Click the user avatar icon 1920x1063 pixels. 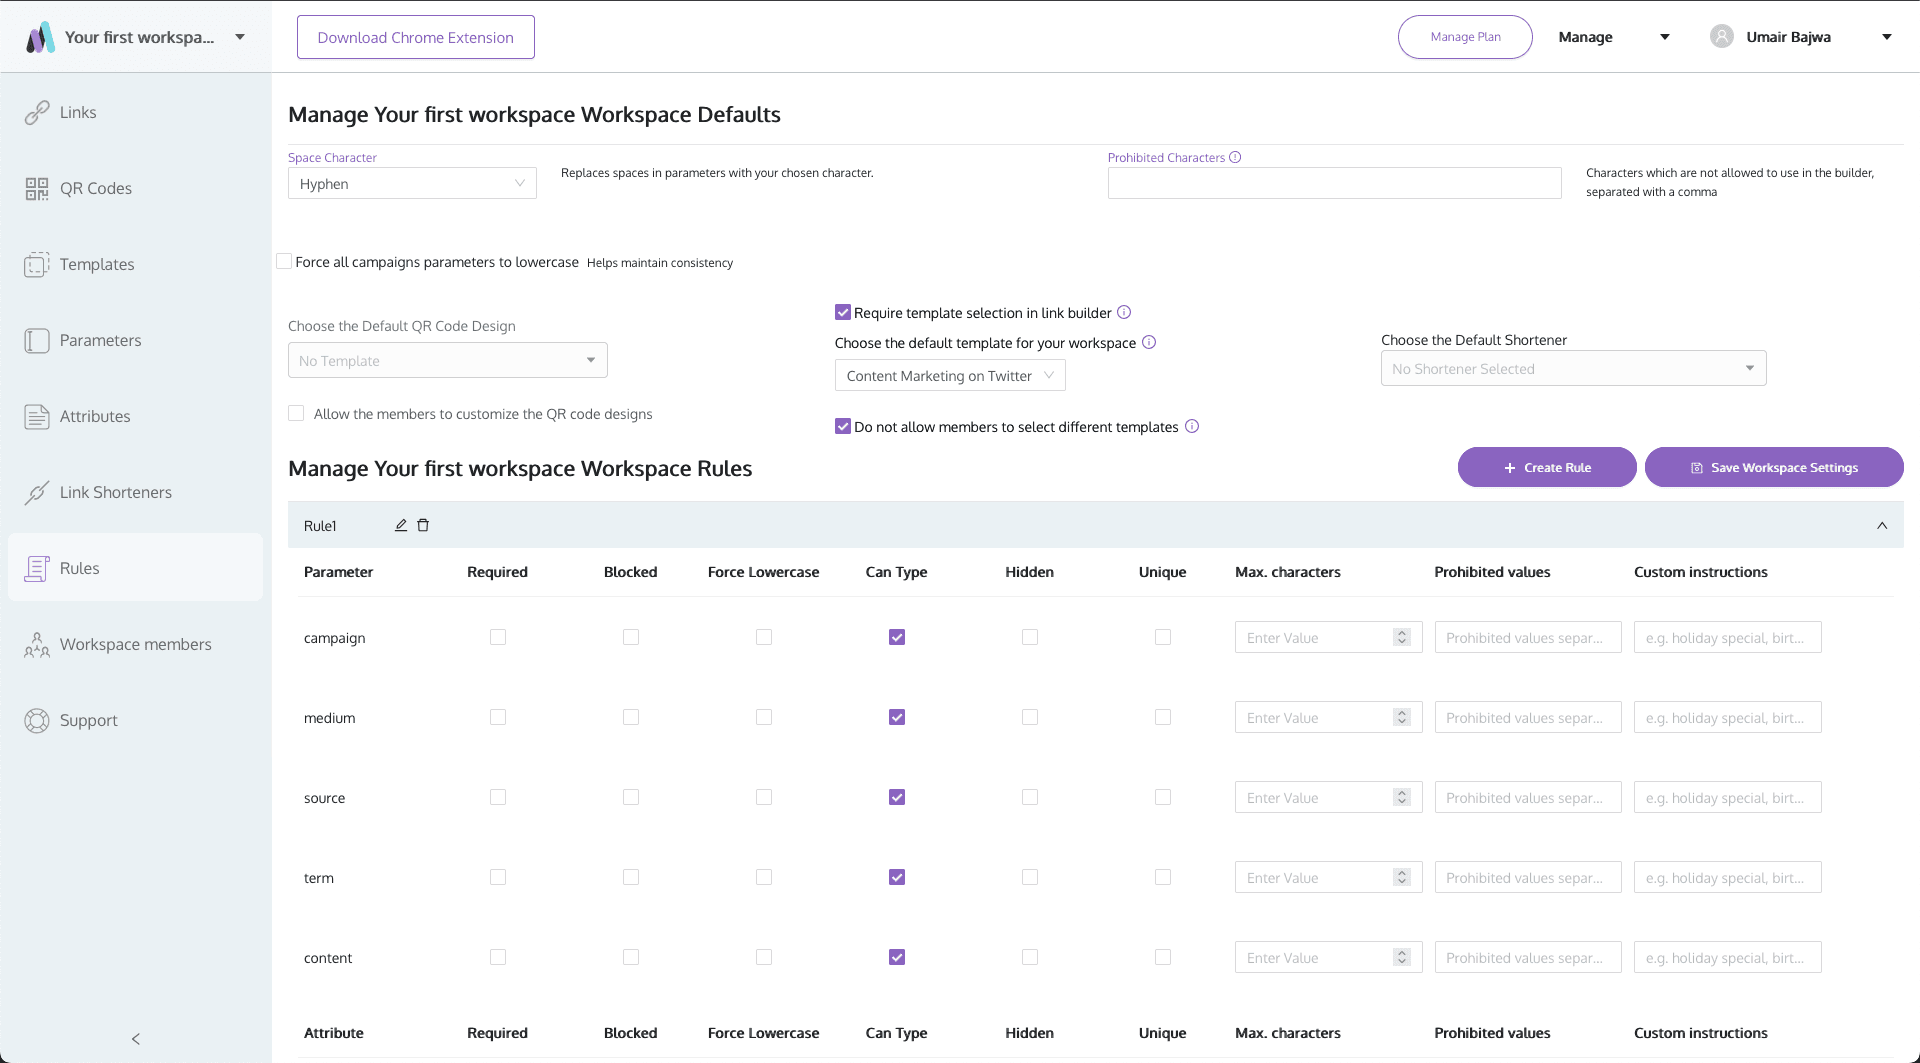tap(1721, 37)
